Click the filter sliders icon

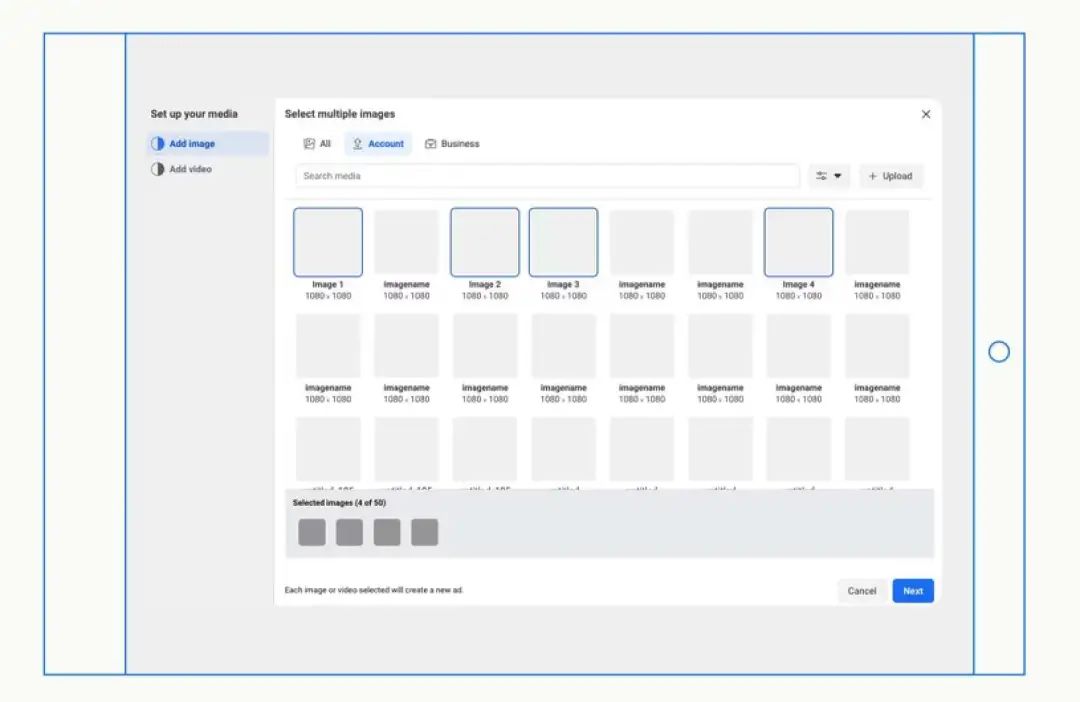821,176
